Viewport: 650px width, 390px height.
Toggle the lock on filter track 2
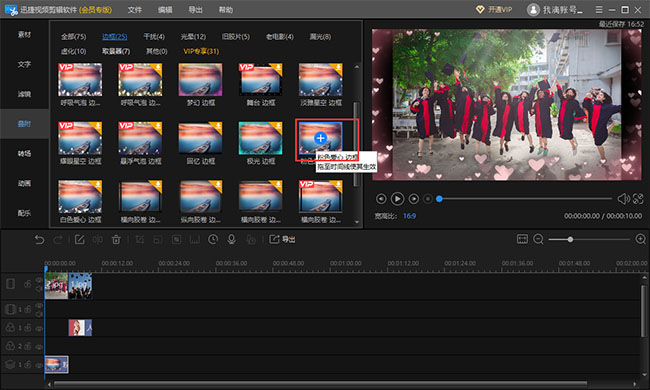pos(27,346)
